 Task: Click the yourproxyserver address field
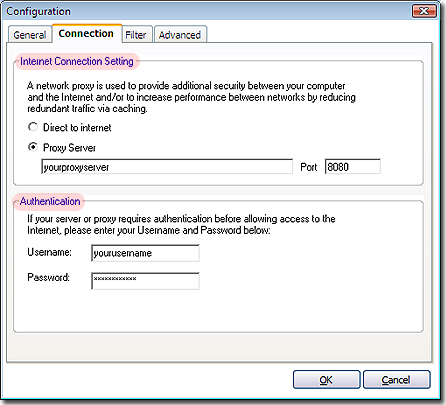click(x=167, y=167)
